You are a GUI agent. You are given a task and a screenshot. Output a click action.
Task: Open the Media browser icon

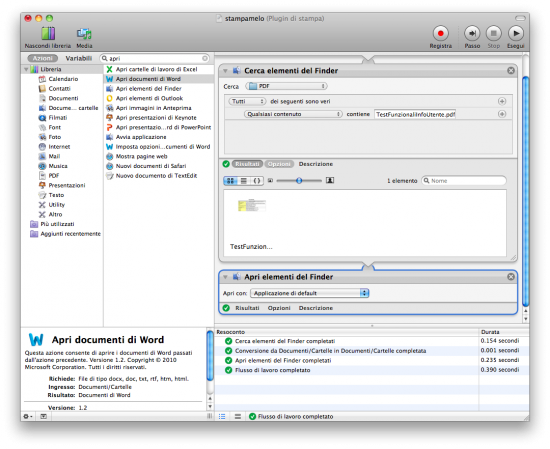[x=84, y=34]
